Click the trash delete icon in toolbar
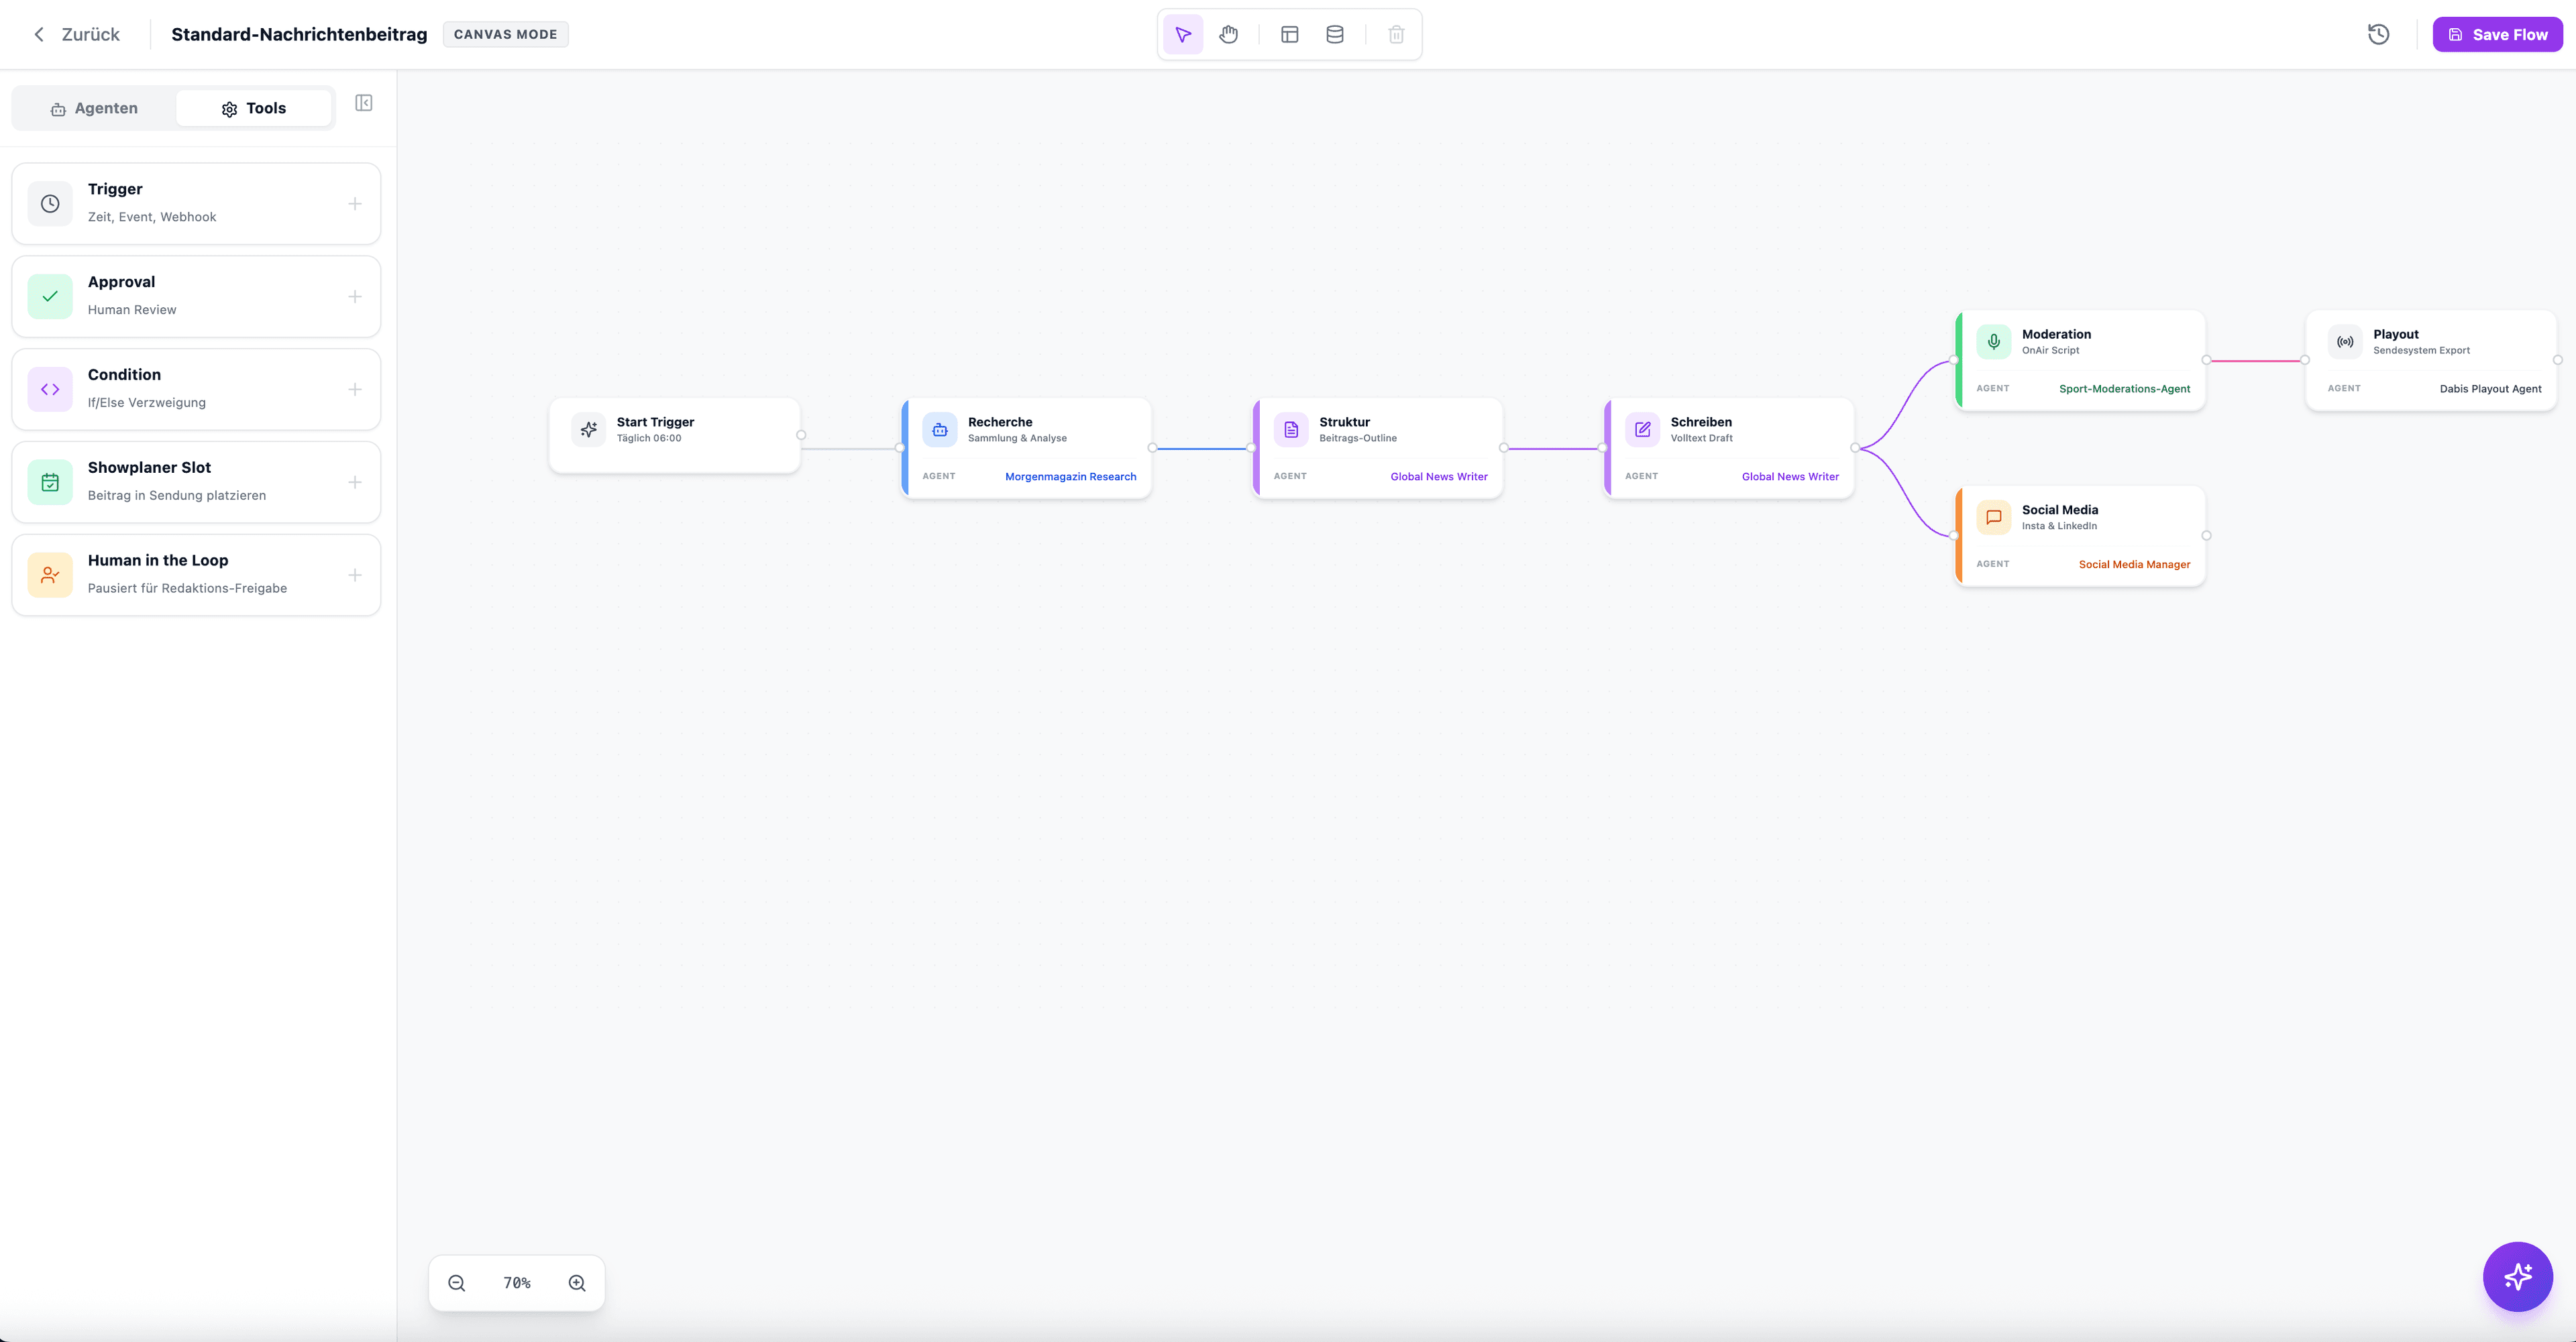 1396,34
